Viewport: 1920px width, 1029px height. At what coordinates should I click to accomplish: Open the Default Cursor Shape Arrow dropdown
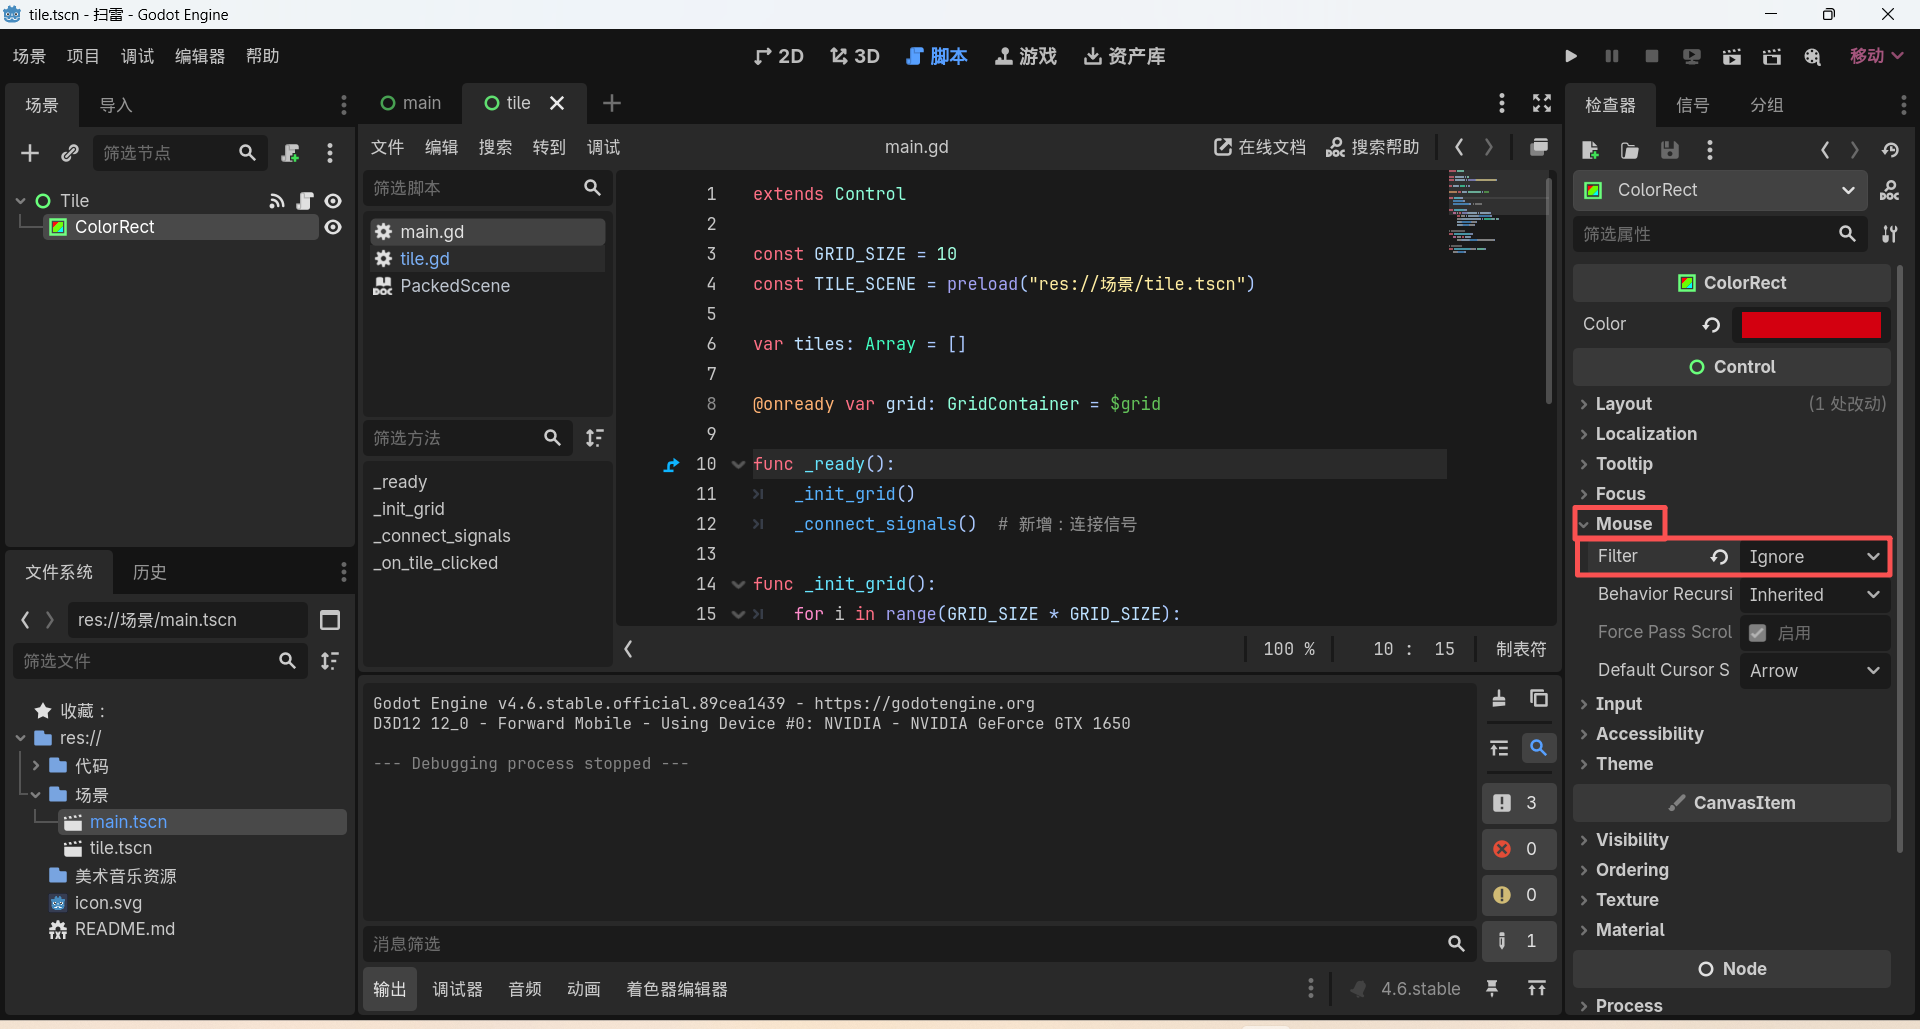(1814, 671)
